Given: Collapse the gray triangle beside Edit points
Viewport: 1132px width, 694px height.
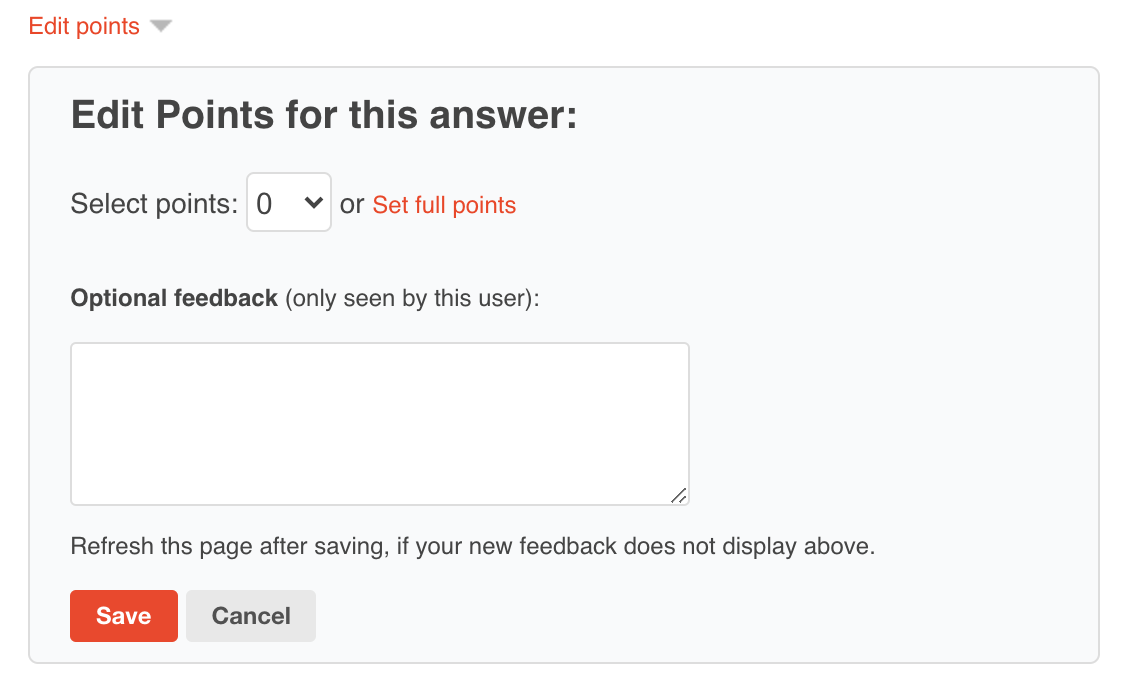Looking at the screenshot, I should tap(161, 27).
